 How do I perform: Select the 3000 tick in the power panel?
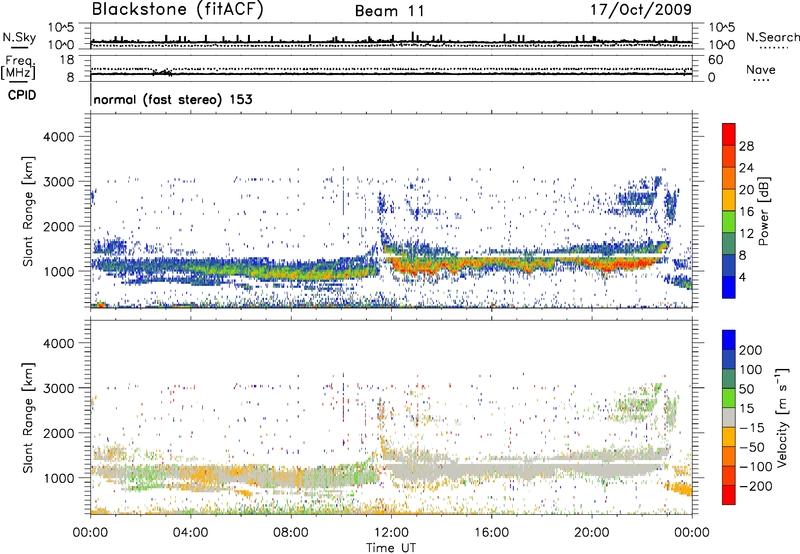(x=58, y=182)
